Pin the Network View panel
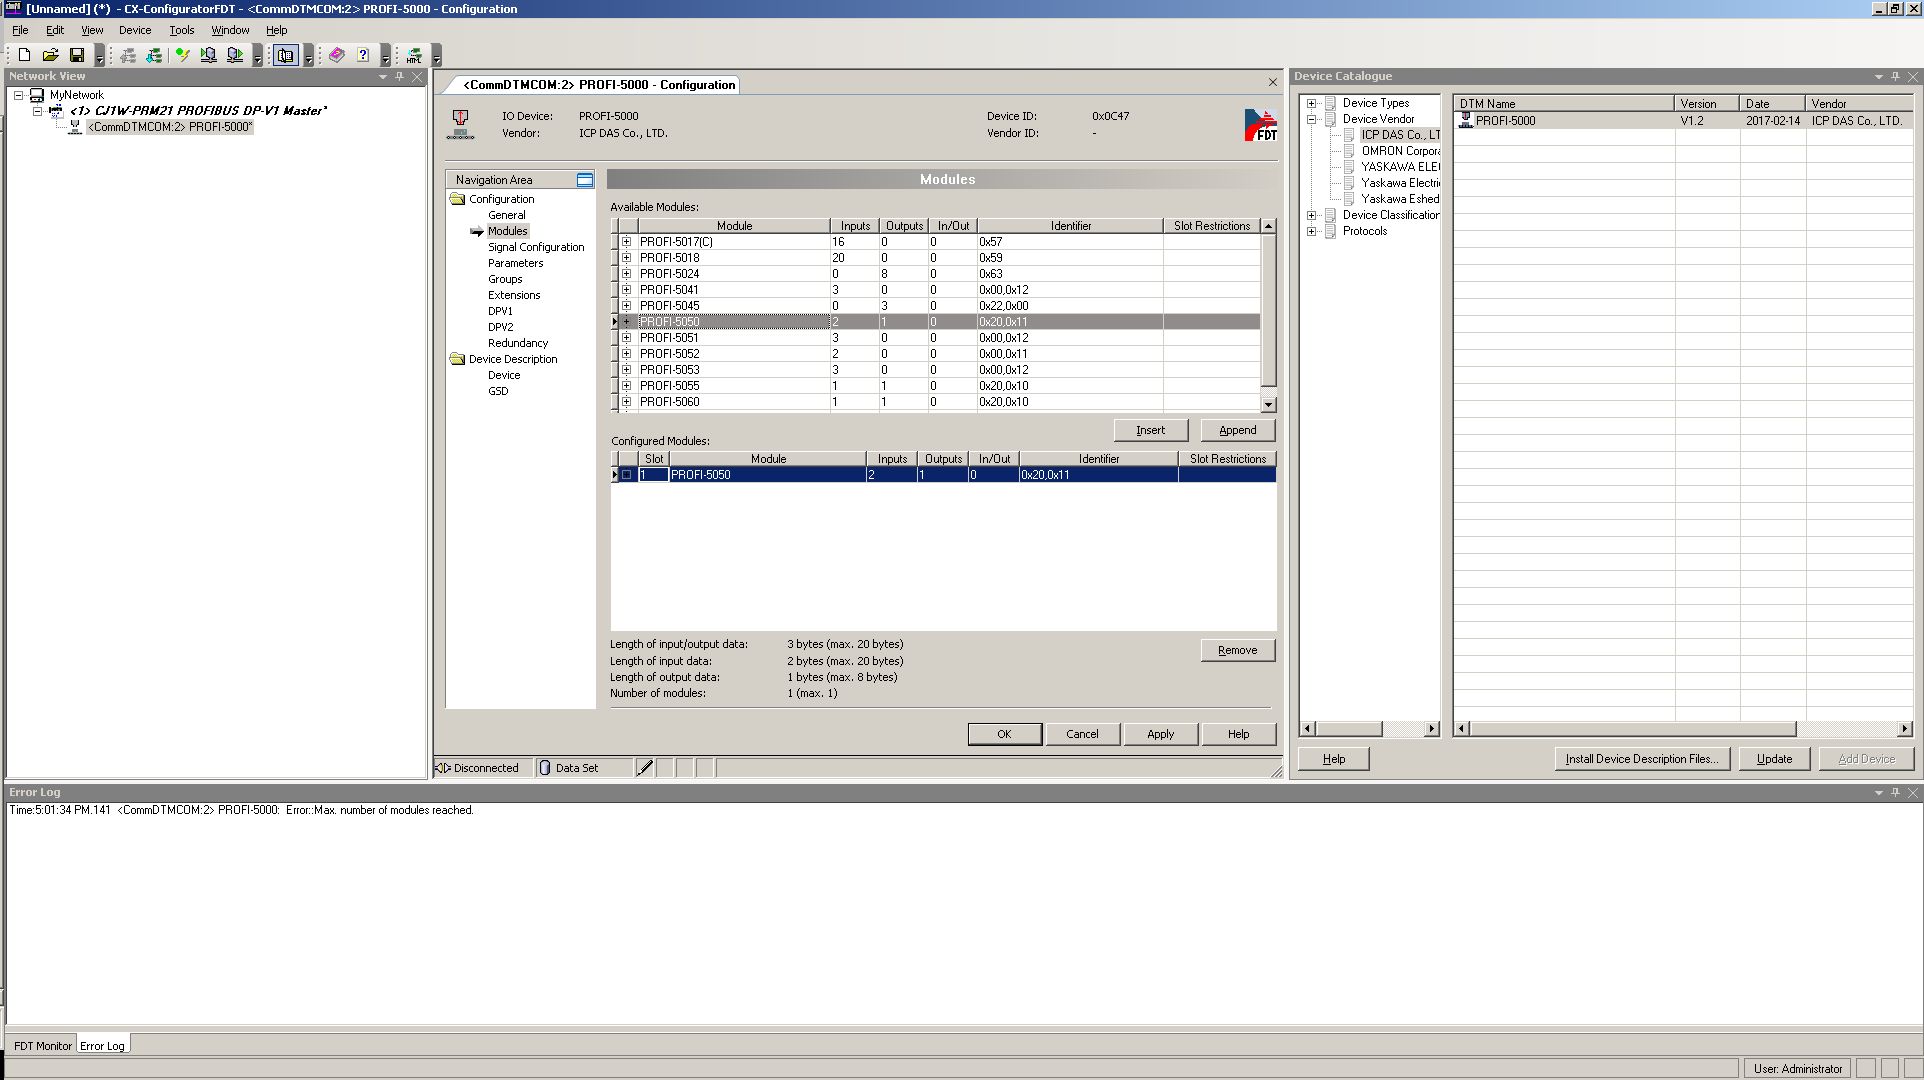This screenshot has width=1924, height=1080. coord(400,76)
